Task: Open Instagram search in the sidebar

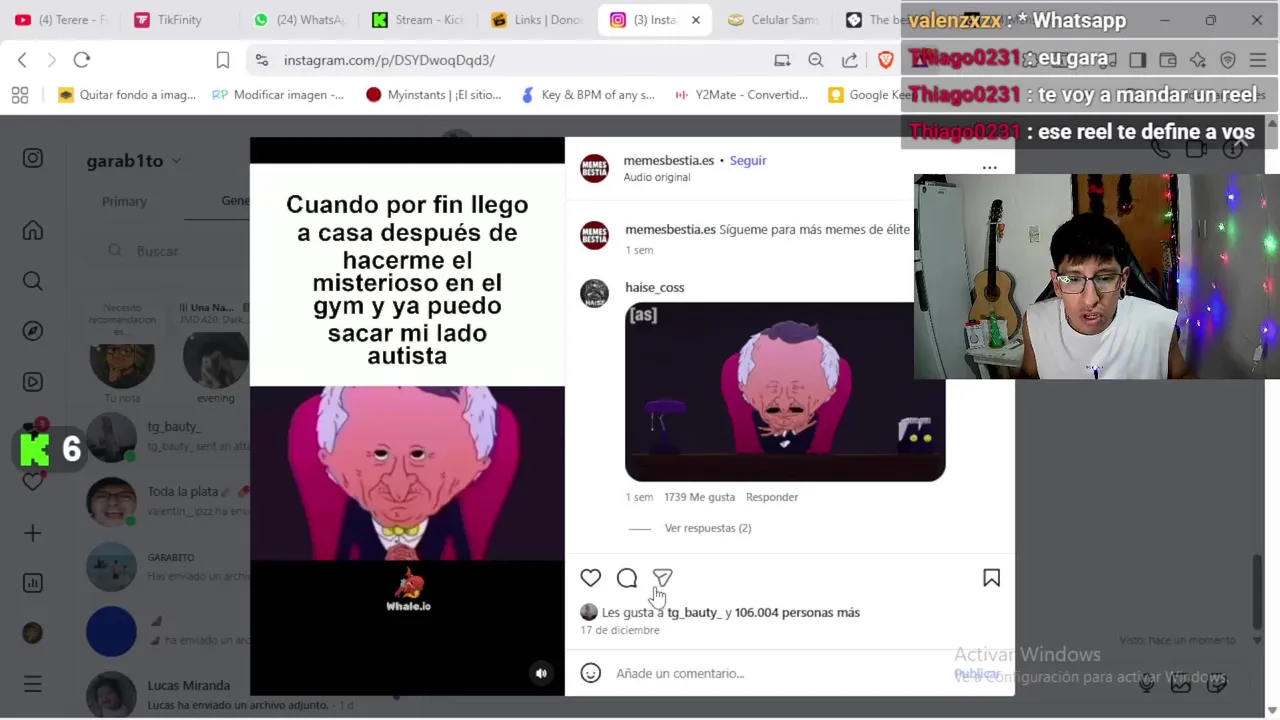Action: click(33, 281)
